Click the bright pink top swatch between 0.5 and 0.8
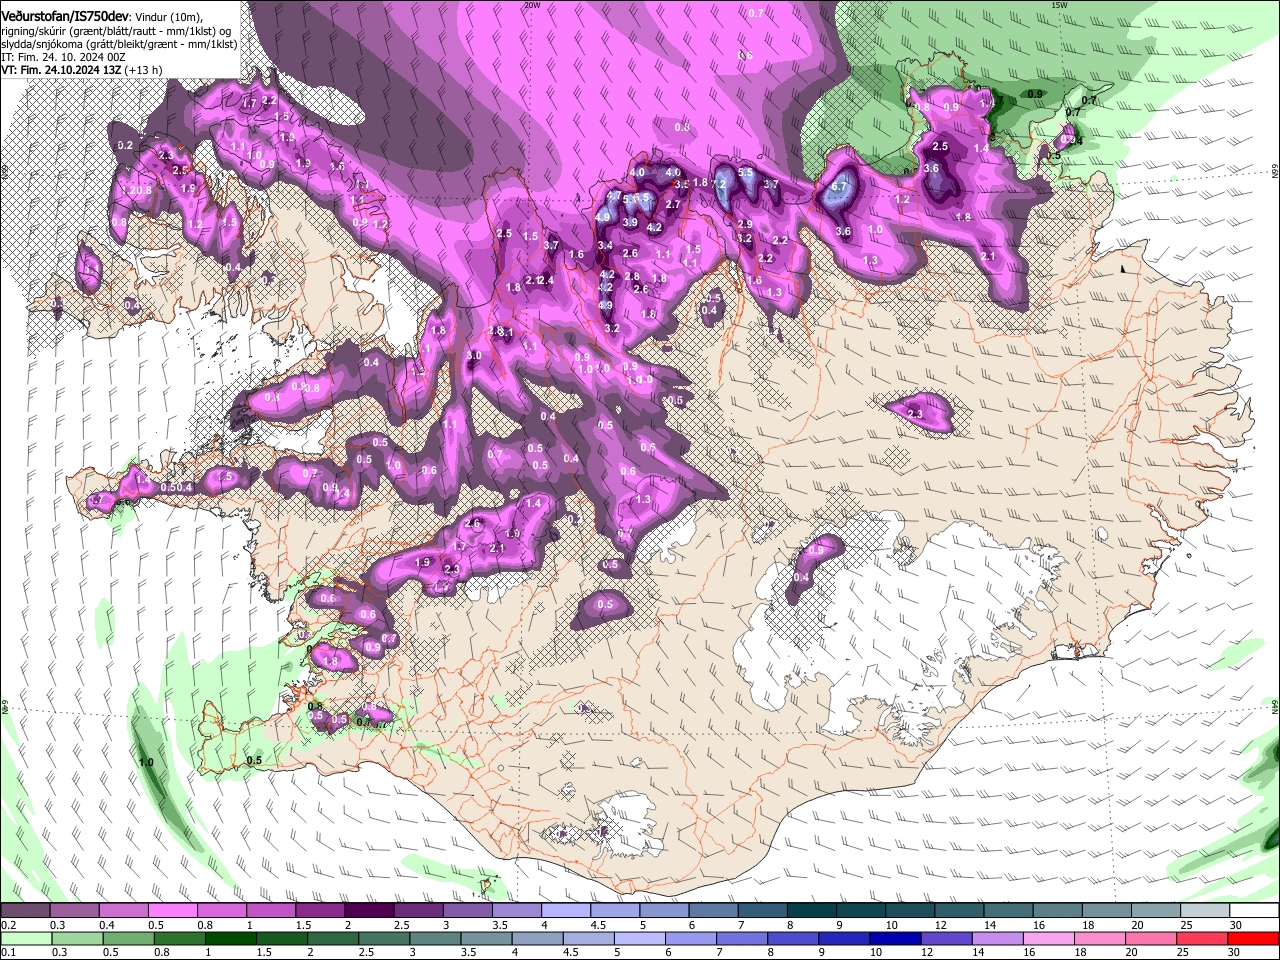Viewport: 1280px width, 960px height. 172,911
